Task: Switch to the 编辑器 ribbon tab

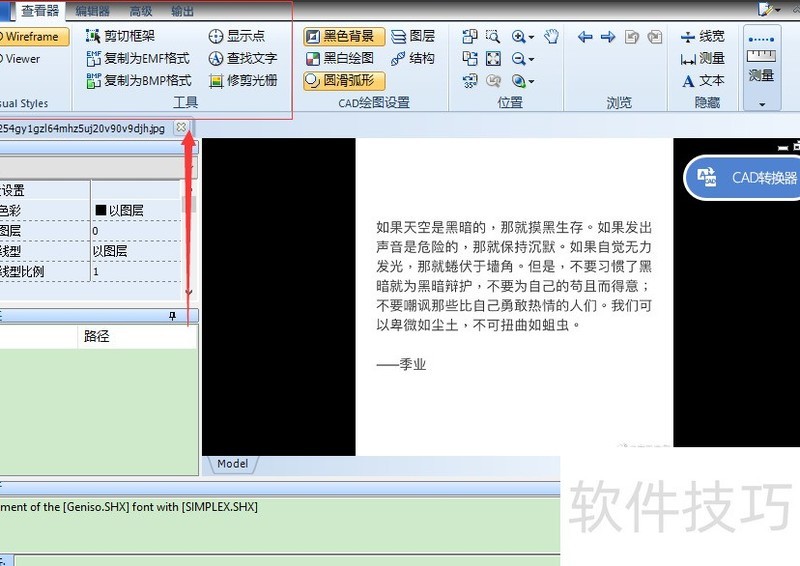Action: 92,11
